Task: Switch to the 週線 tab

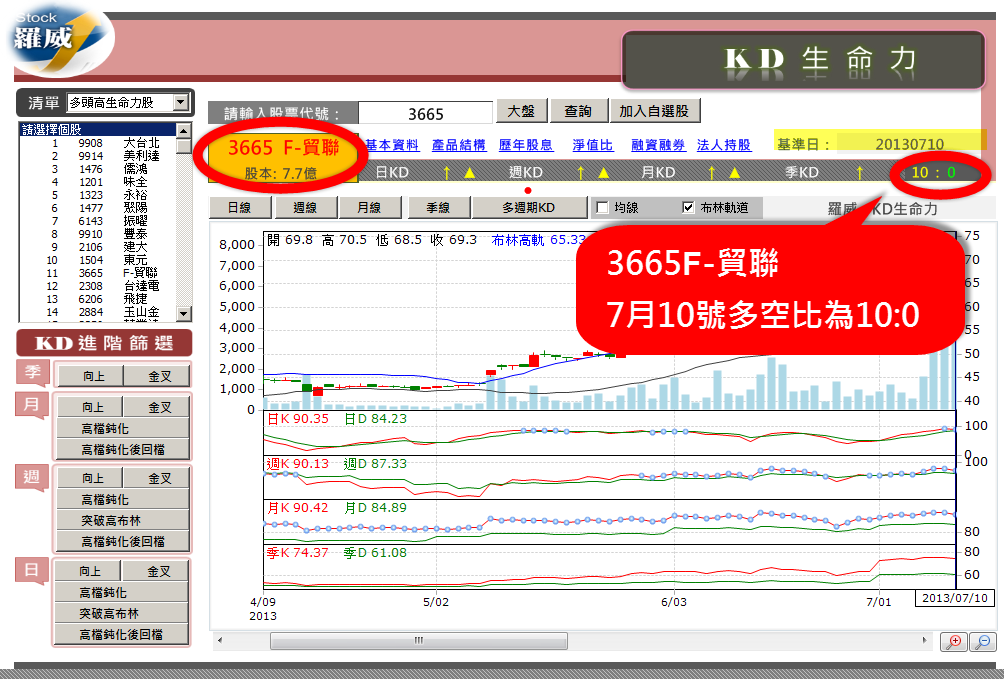Action: click(x=305, y=208)
